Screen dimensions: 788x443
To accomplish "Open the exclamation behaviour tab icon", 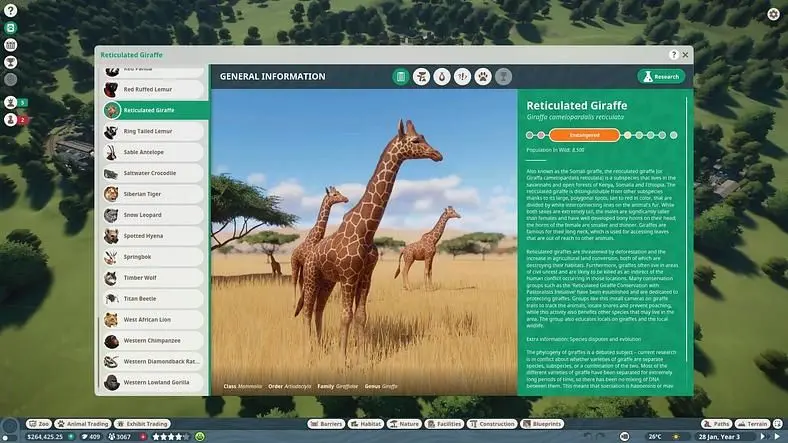I will (462, 77).
